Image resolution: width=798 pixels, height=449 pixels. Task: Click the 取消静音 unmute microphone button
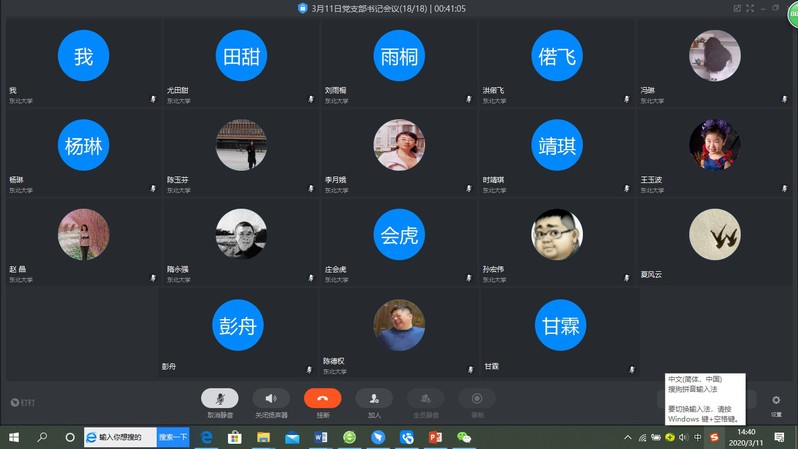[220, 398]
